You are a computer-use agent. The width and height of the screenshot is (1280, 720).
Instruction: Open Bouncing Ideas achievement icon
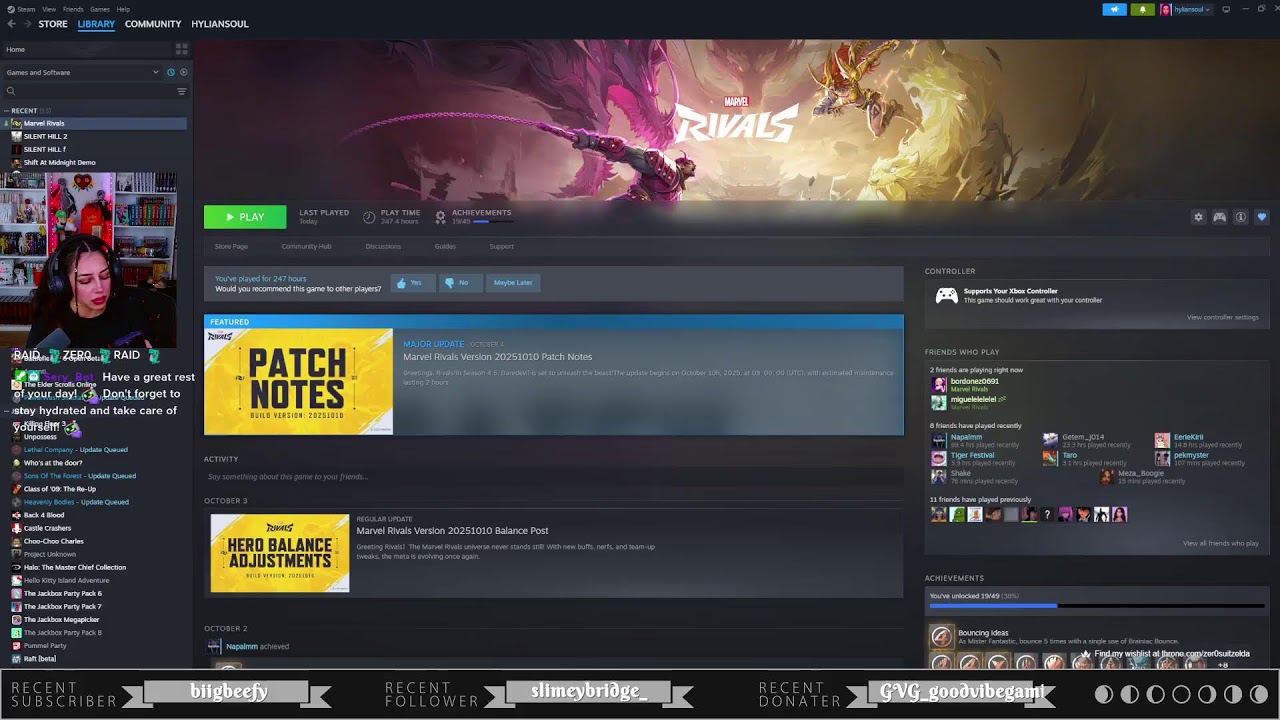tap(941, 636)
